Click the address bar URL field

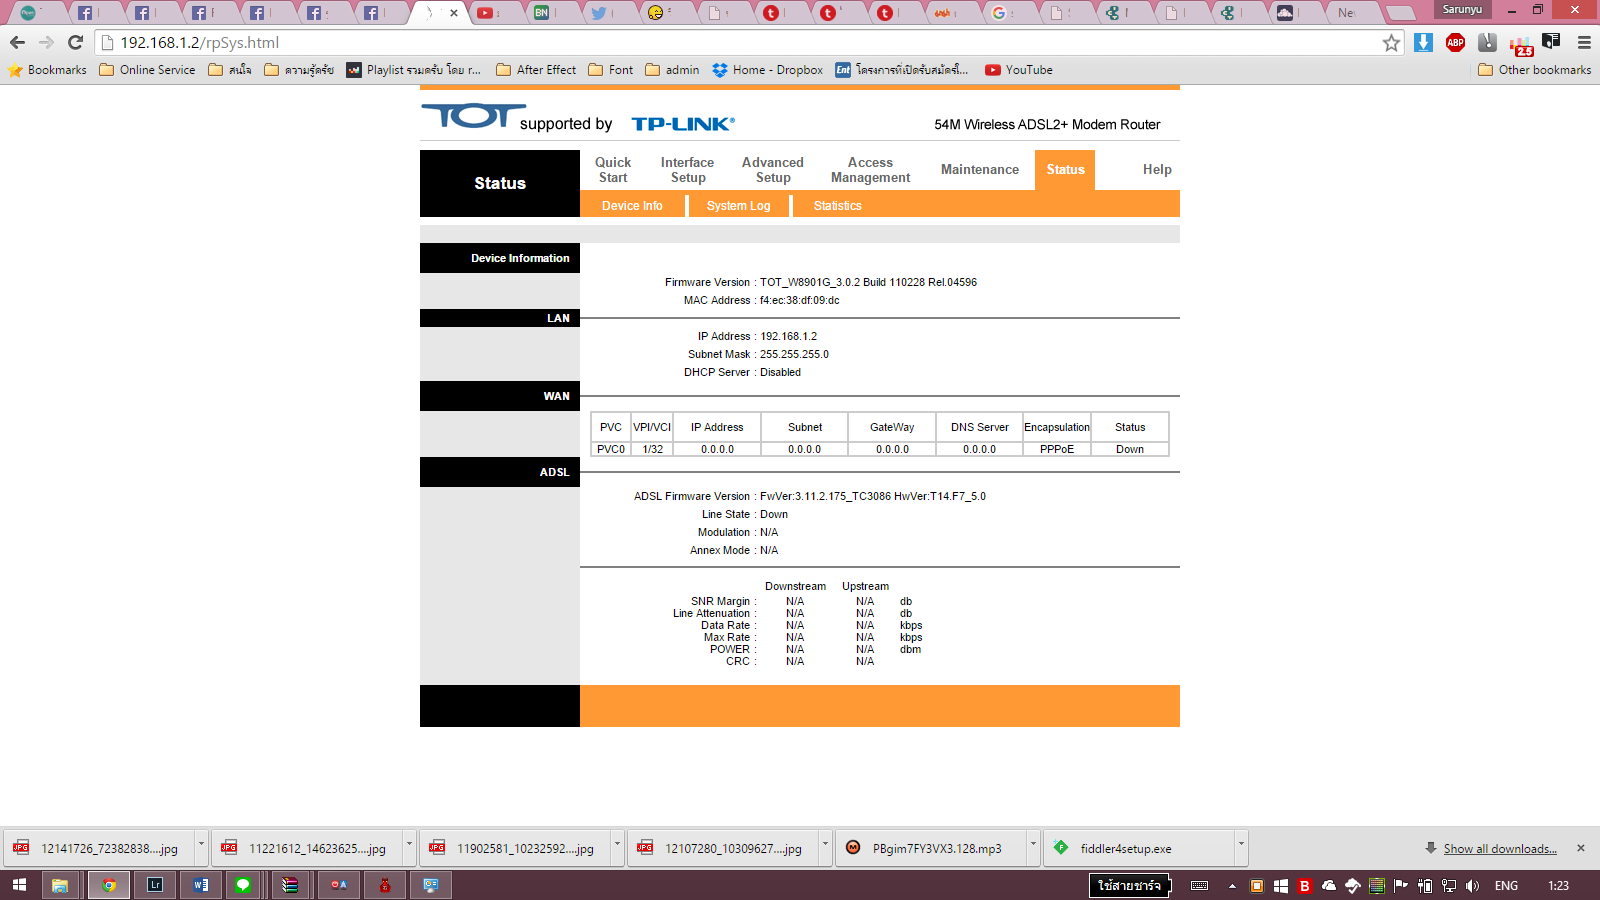point(740,43)
